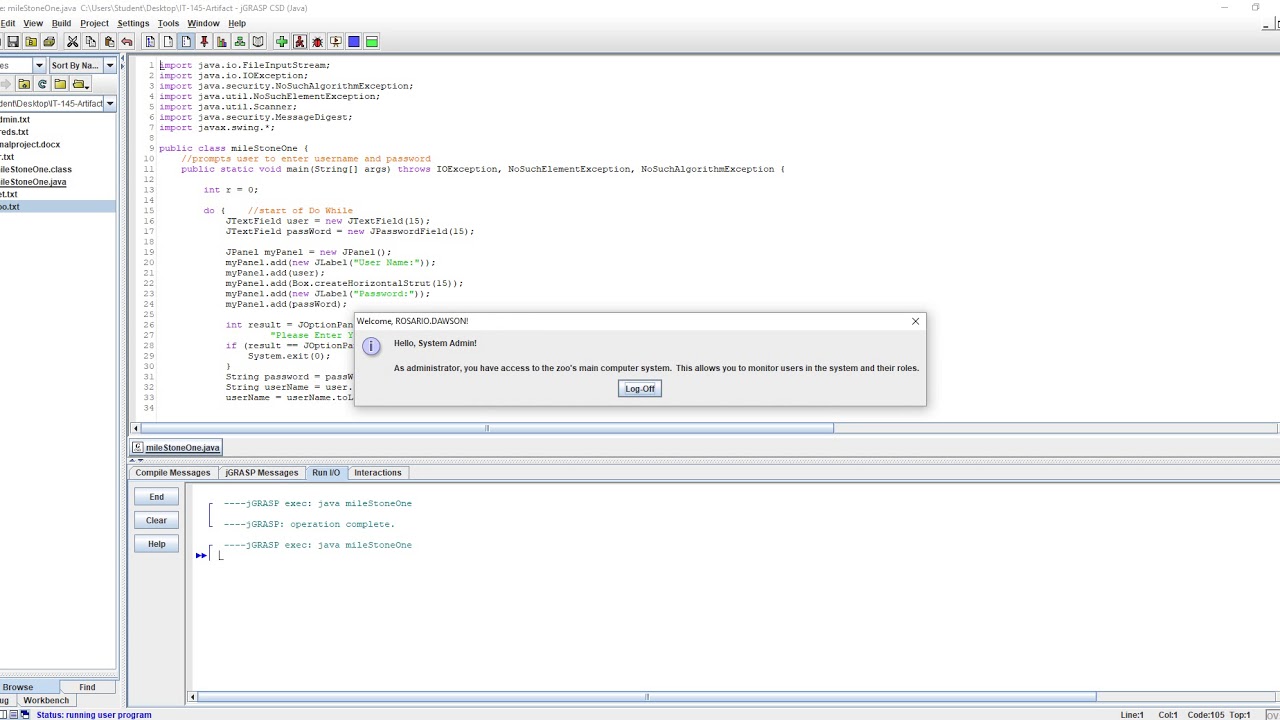
Task: Switch to Compile Messages tab
Action: (x=173, y=473)
